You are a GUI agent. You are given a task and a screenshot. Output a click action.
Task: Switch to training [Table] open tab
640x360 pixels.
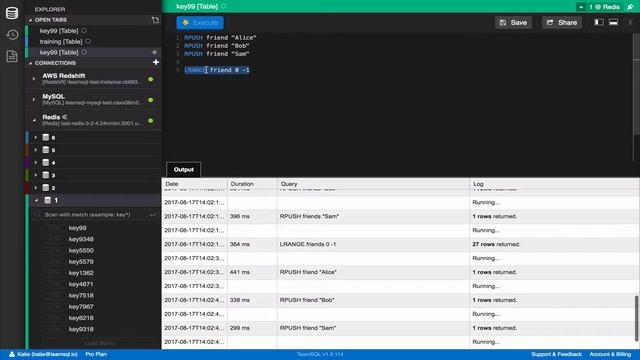(61, 42)
